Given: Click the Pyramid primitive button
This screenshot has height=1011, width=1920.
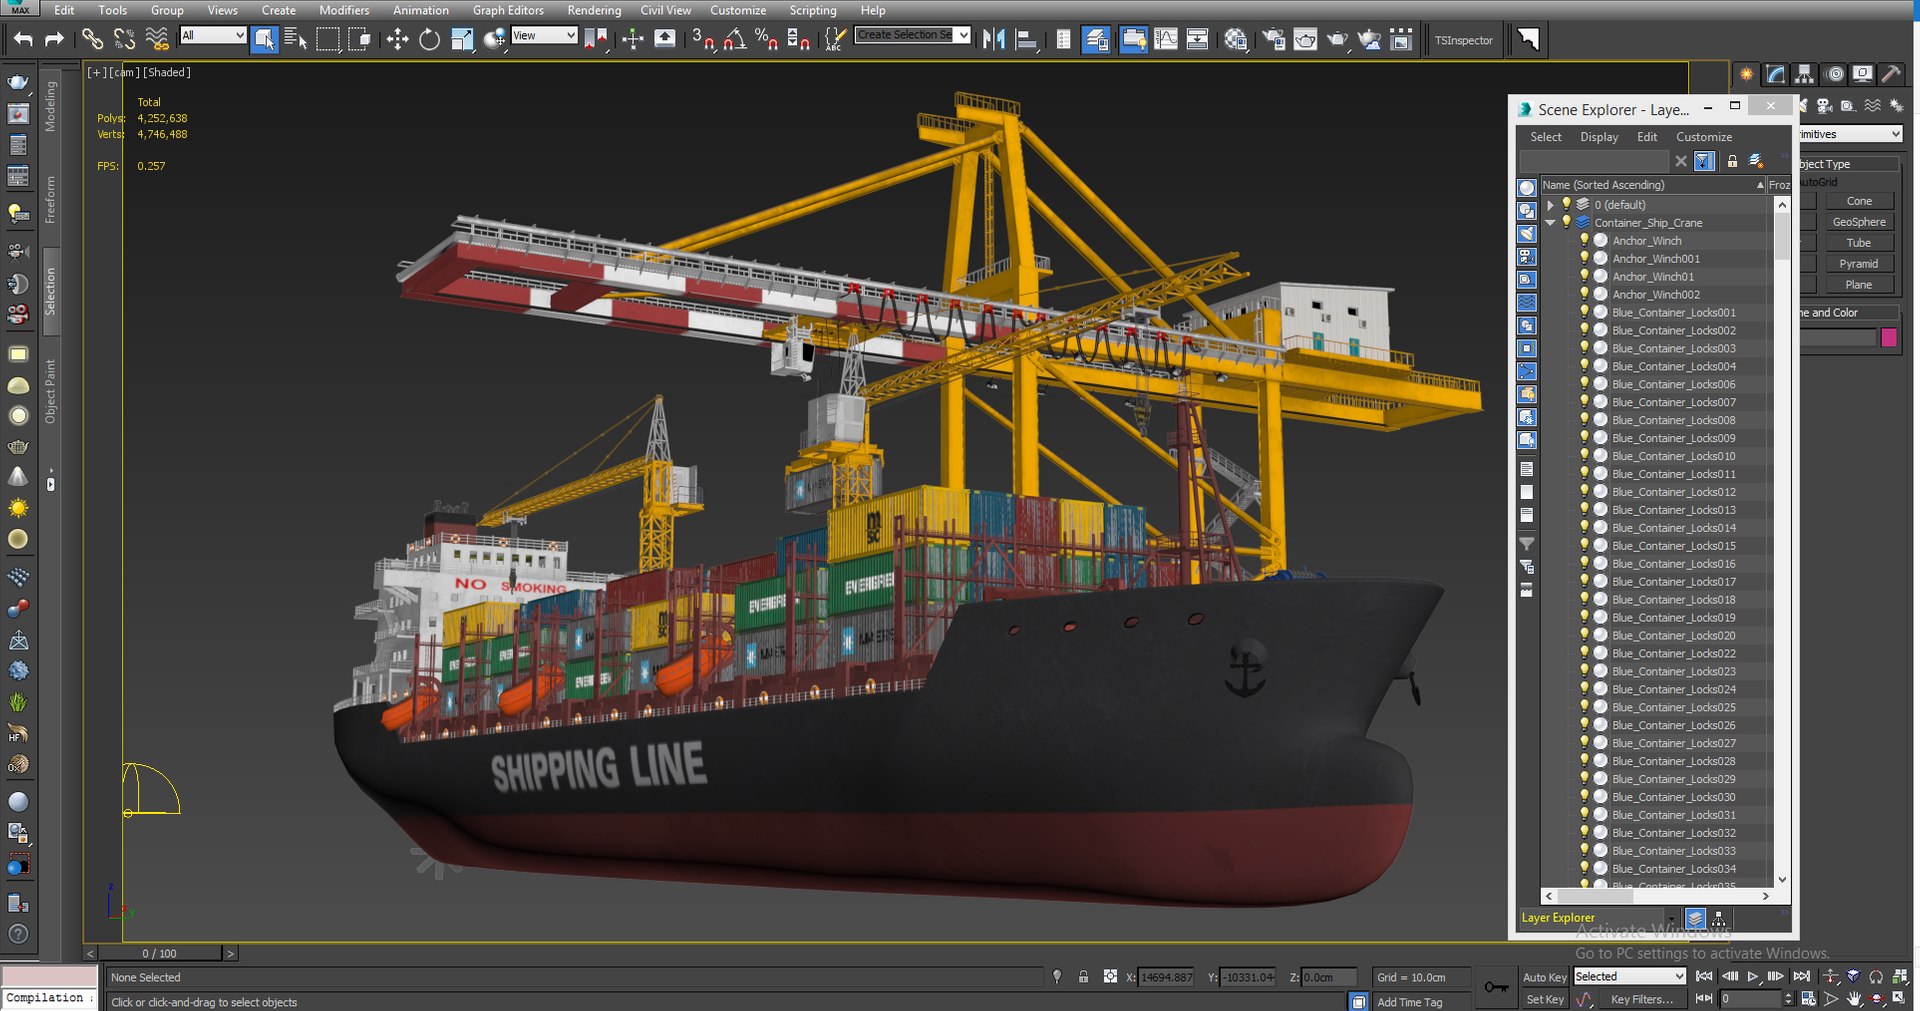Looking at the screenshot, I should click(x=1859, y=264).
